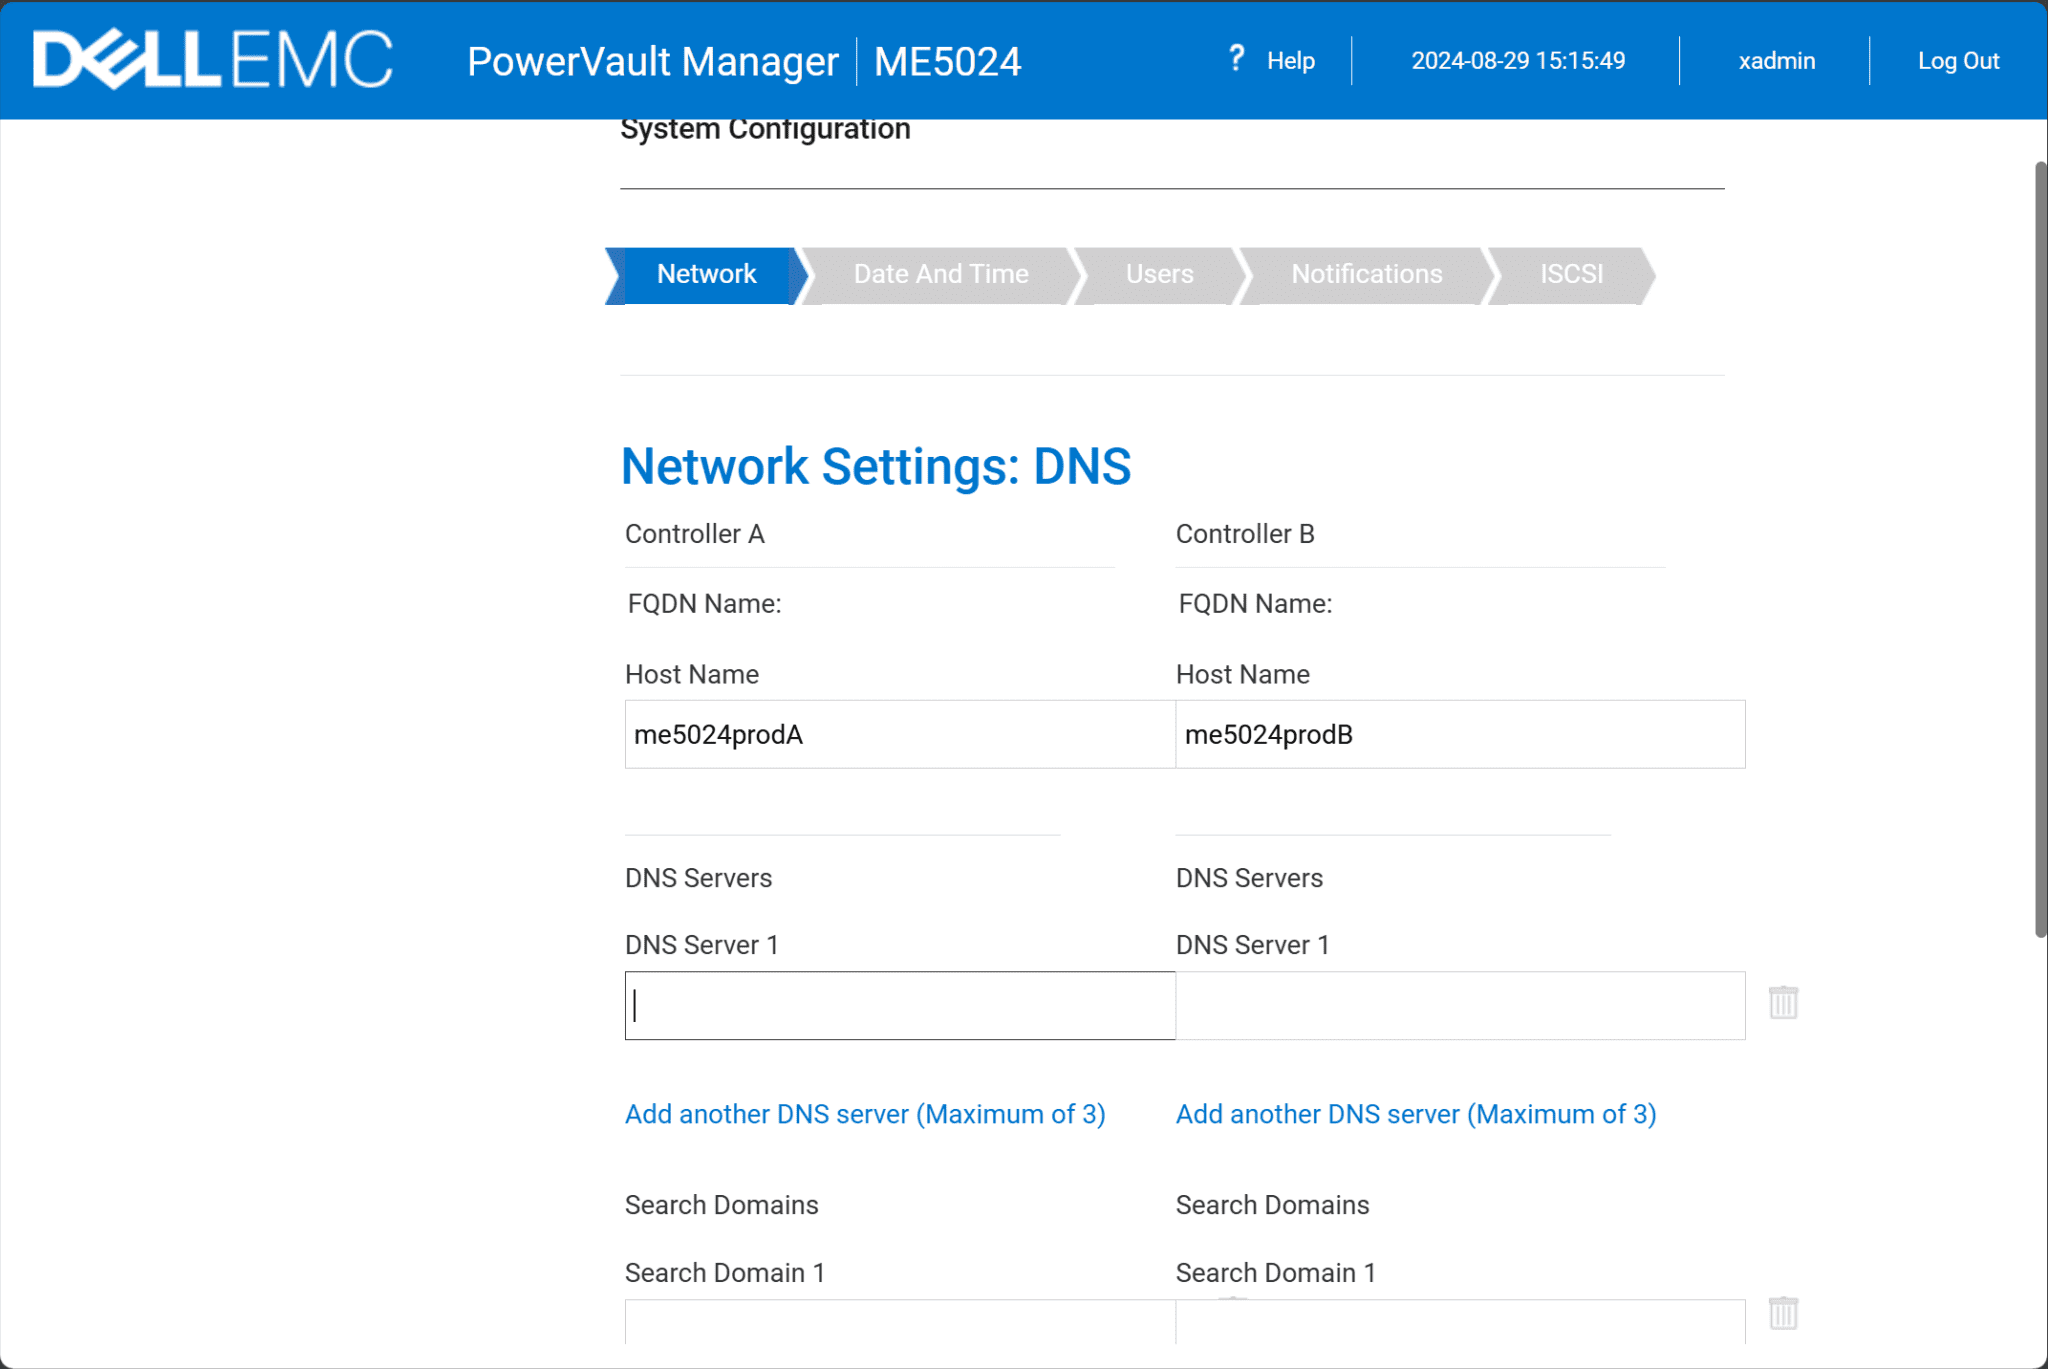The image size is (2048, 1369).
Task: Click the DNS Server 1 trash icon
Action: [1782, 1003]
